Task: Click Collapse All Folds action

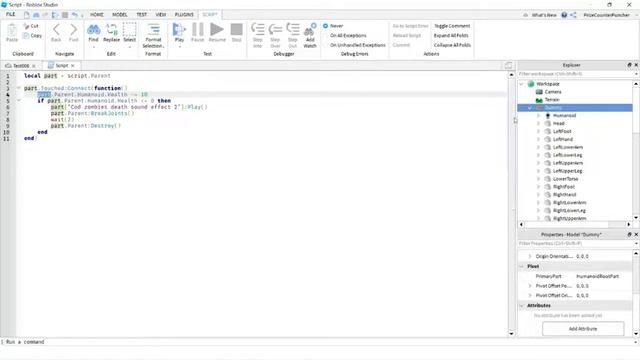Action: point(452,45)
